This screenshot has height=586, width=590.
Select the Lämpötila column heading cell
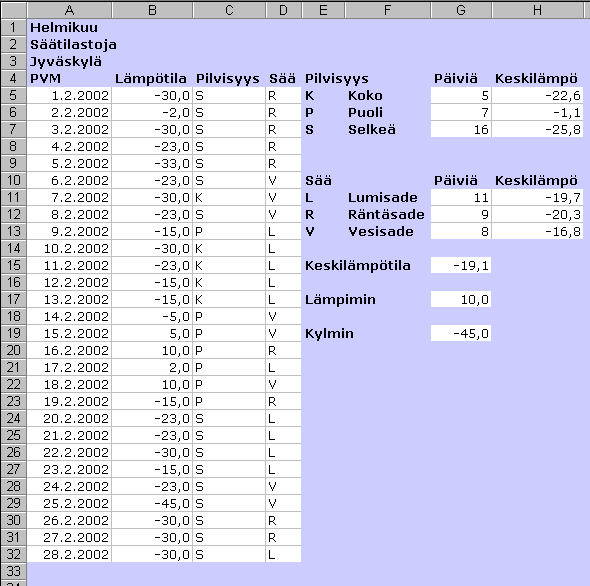point(152,79)
